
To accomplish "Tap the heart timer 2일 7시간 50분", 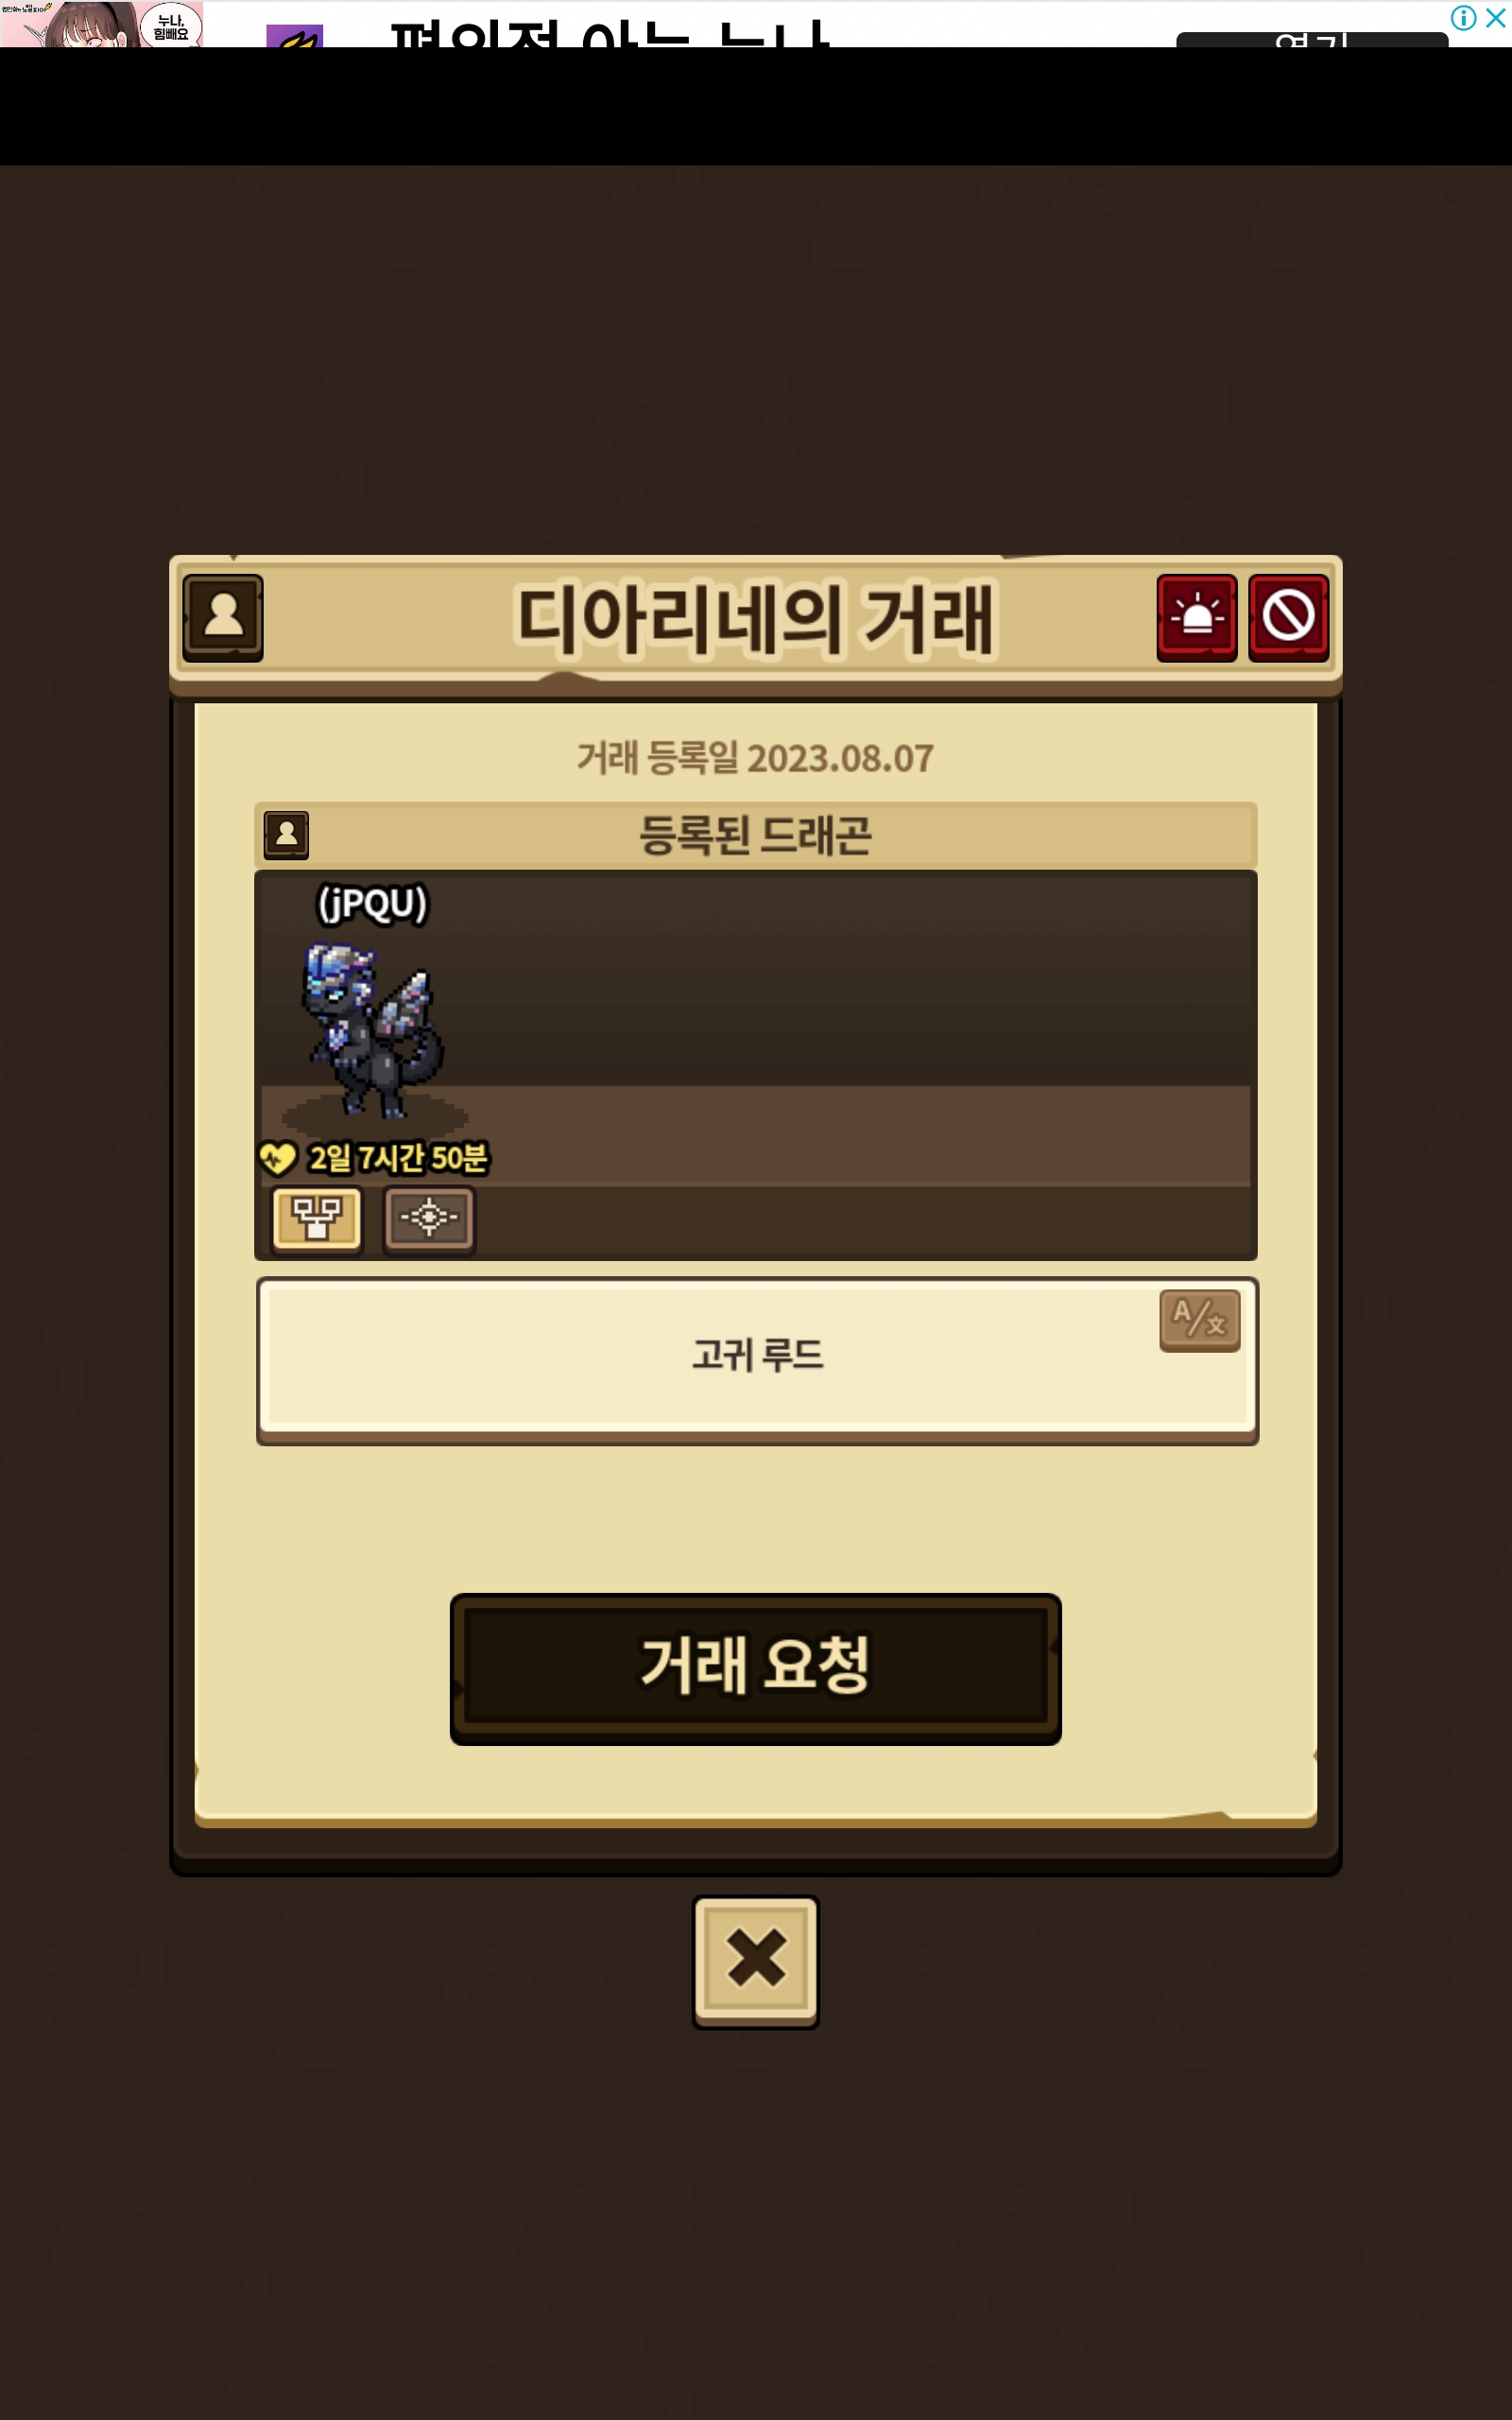I will (x=374, y=1158).
